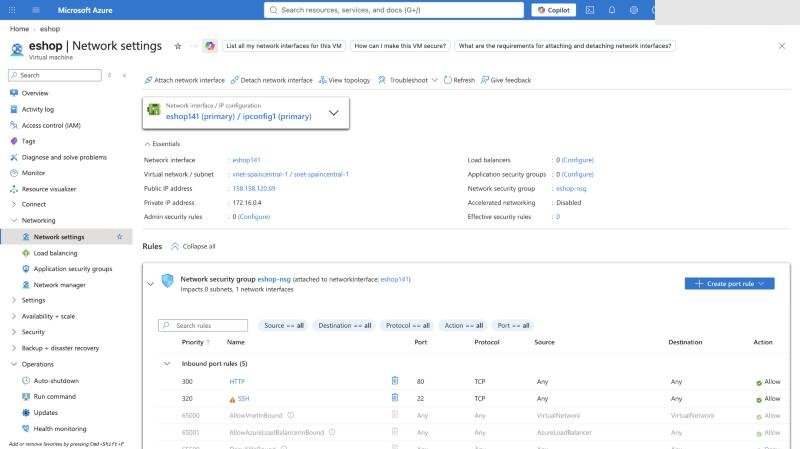800x449 pixels.
Task: Open Activity log in the sidebar
Action: [37, 109]
